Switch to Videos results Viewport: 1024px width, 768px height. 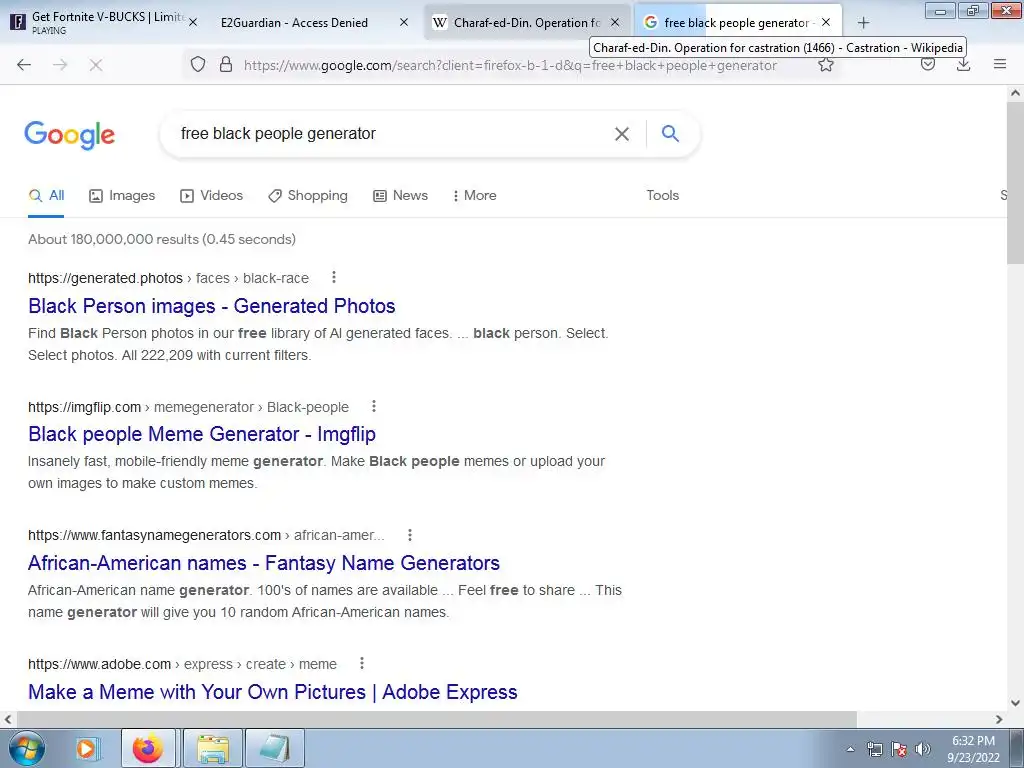point(212,195)
